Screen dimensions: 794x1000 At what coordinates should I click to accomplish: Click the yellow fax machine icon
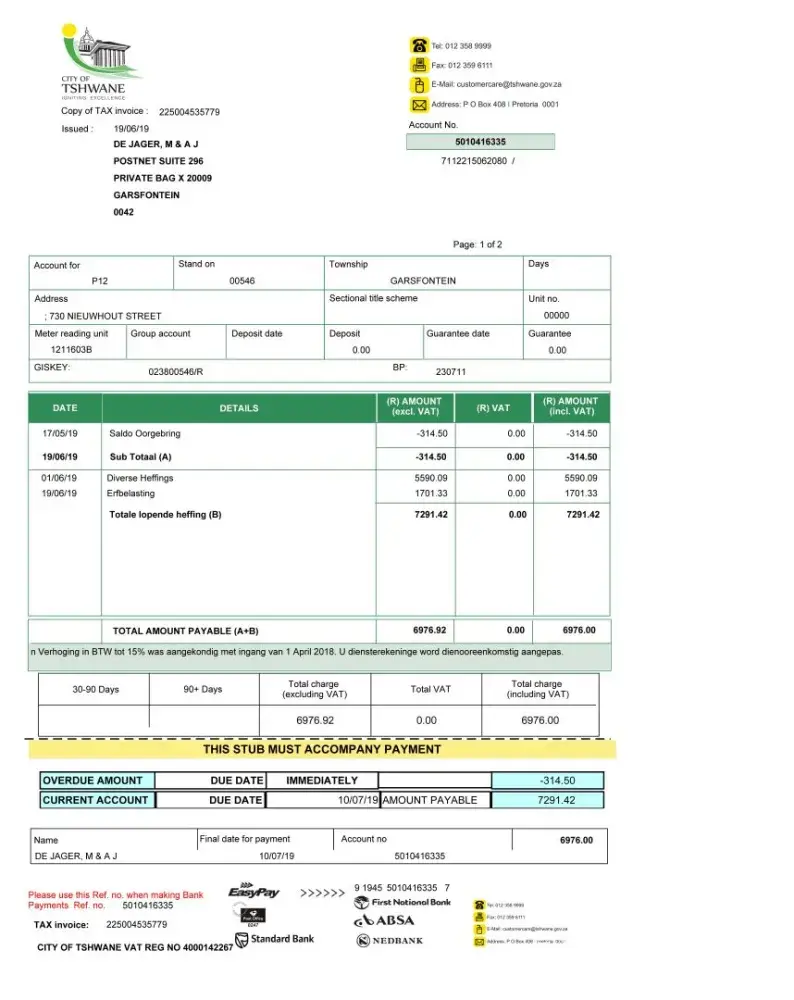[x=419, y=65]
